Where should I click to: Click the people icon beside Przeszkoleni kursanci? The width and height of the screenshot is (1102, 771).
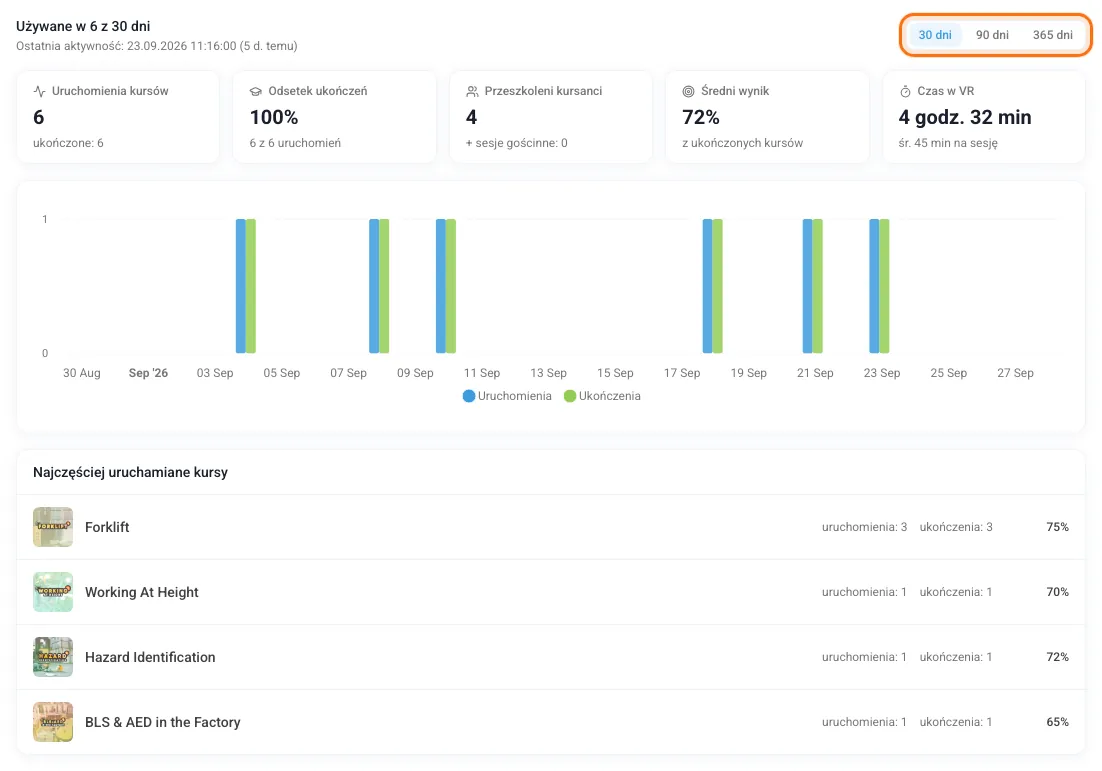pyautogui.click(x=472, y=91)
